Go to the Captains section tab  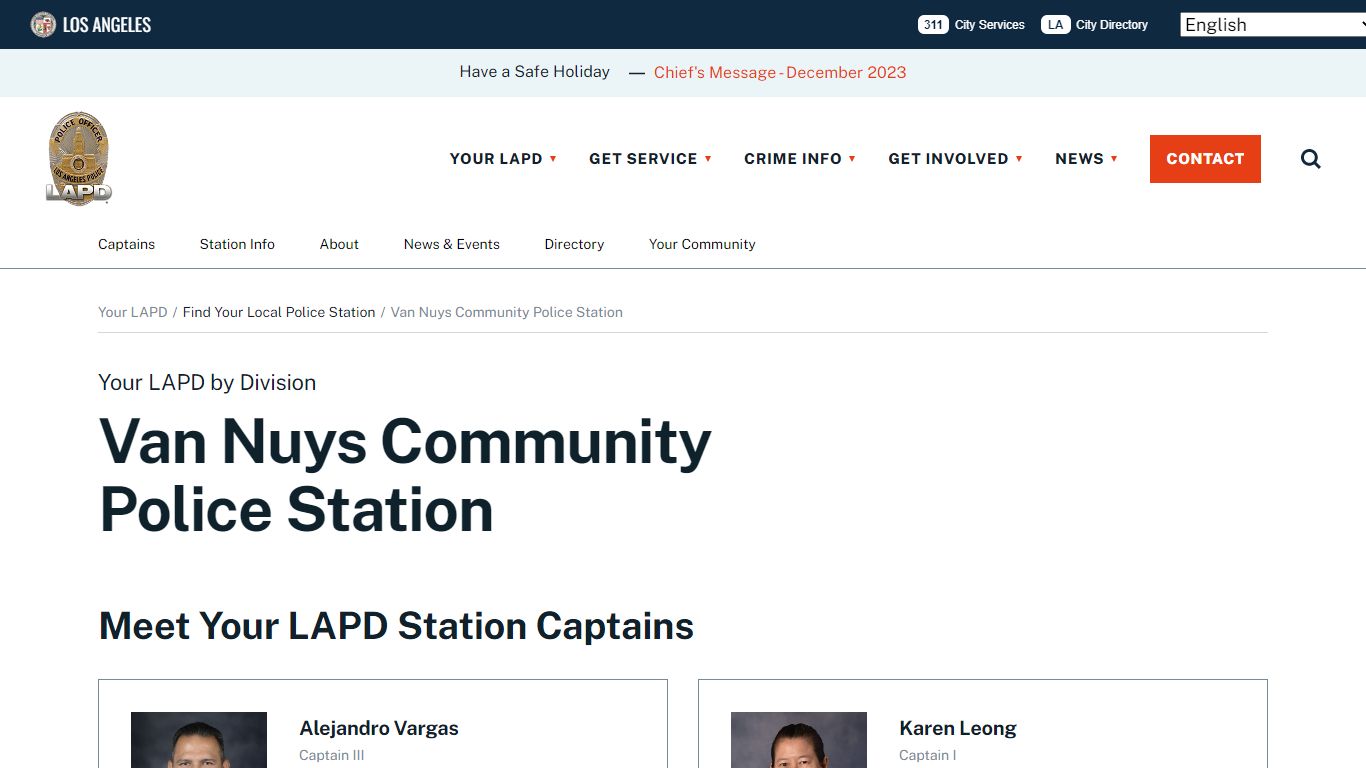click(126, 244)
